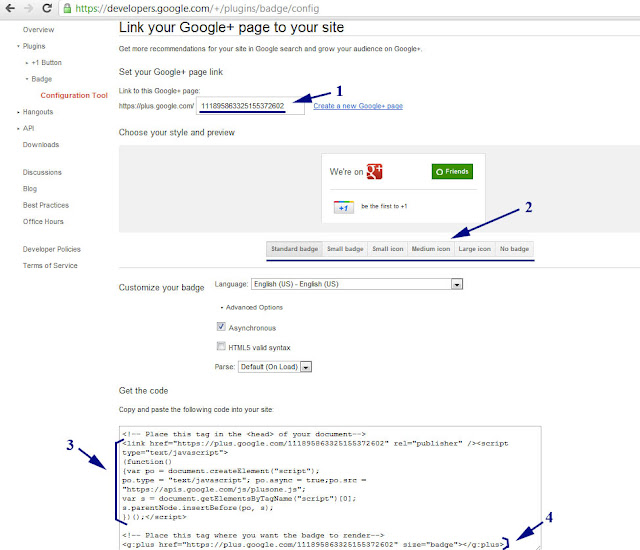
Task: Click the +1 button in badge preview
Action: click(x=343, y=207)
